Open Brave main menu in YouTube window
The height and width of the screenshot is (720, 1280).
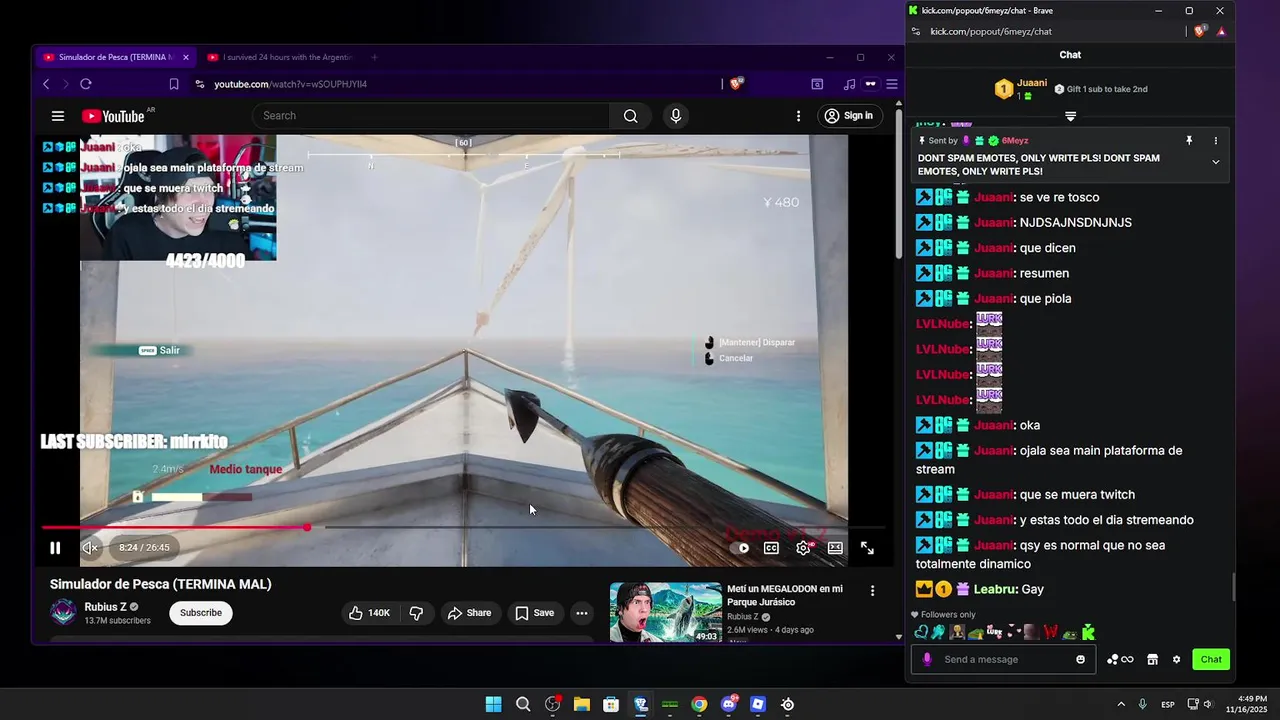[x=892, y=84]
